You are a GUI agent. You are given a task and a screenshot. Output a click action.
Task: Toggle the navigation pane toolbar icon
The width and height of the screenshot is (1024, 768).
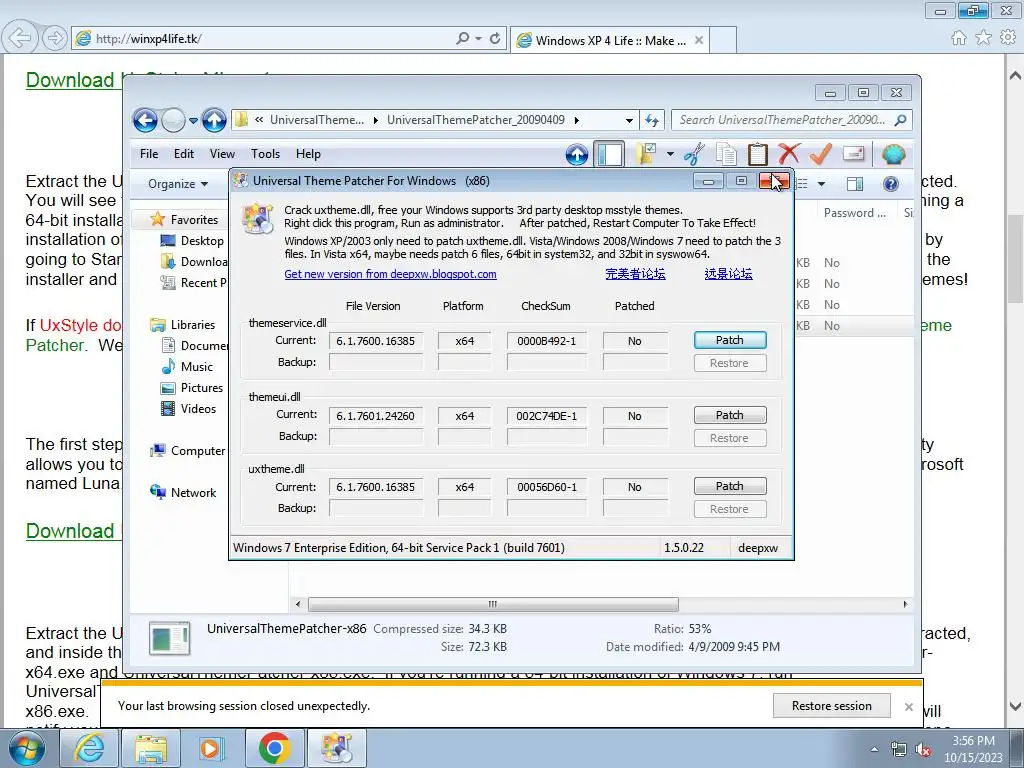coord(609,154)
